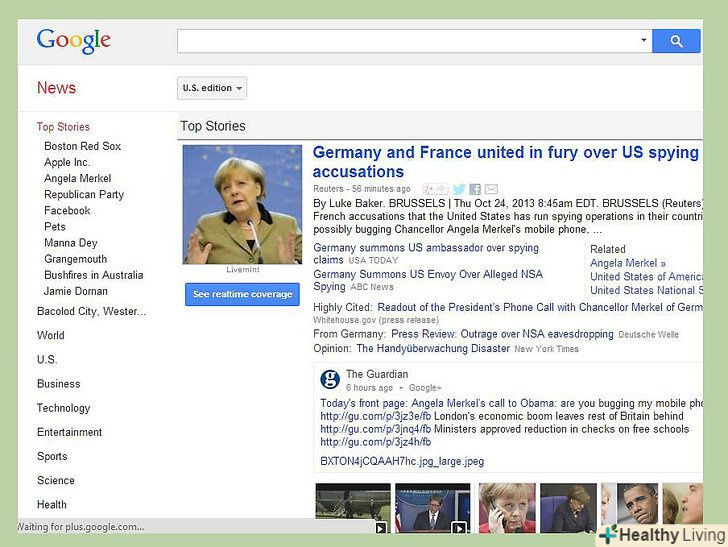Image resolution: width=728 pixels, height=547 pixels.
Task: Open the Bacolod City local section
Action: (x=91, y=311)
